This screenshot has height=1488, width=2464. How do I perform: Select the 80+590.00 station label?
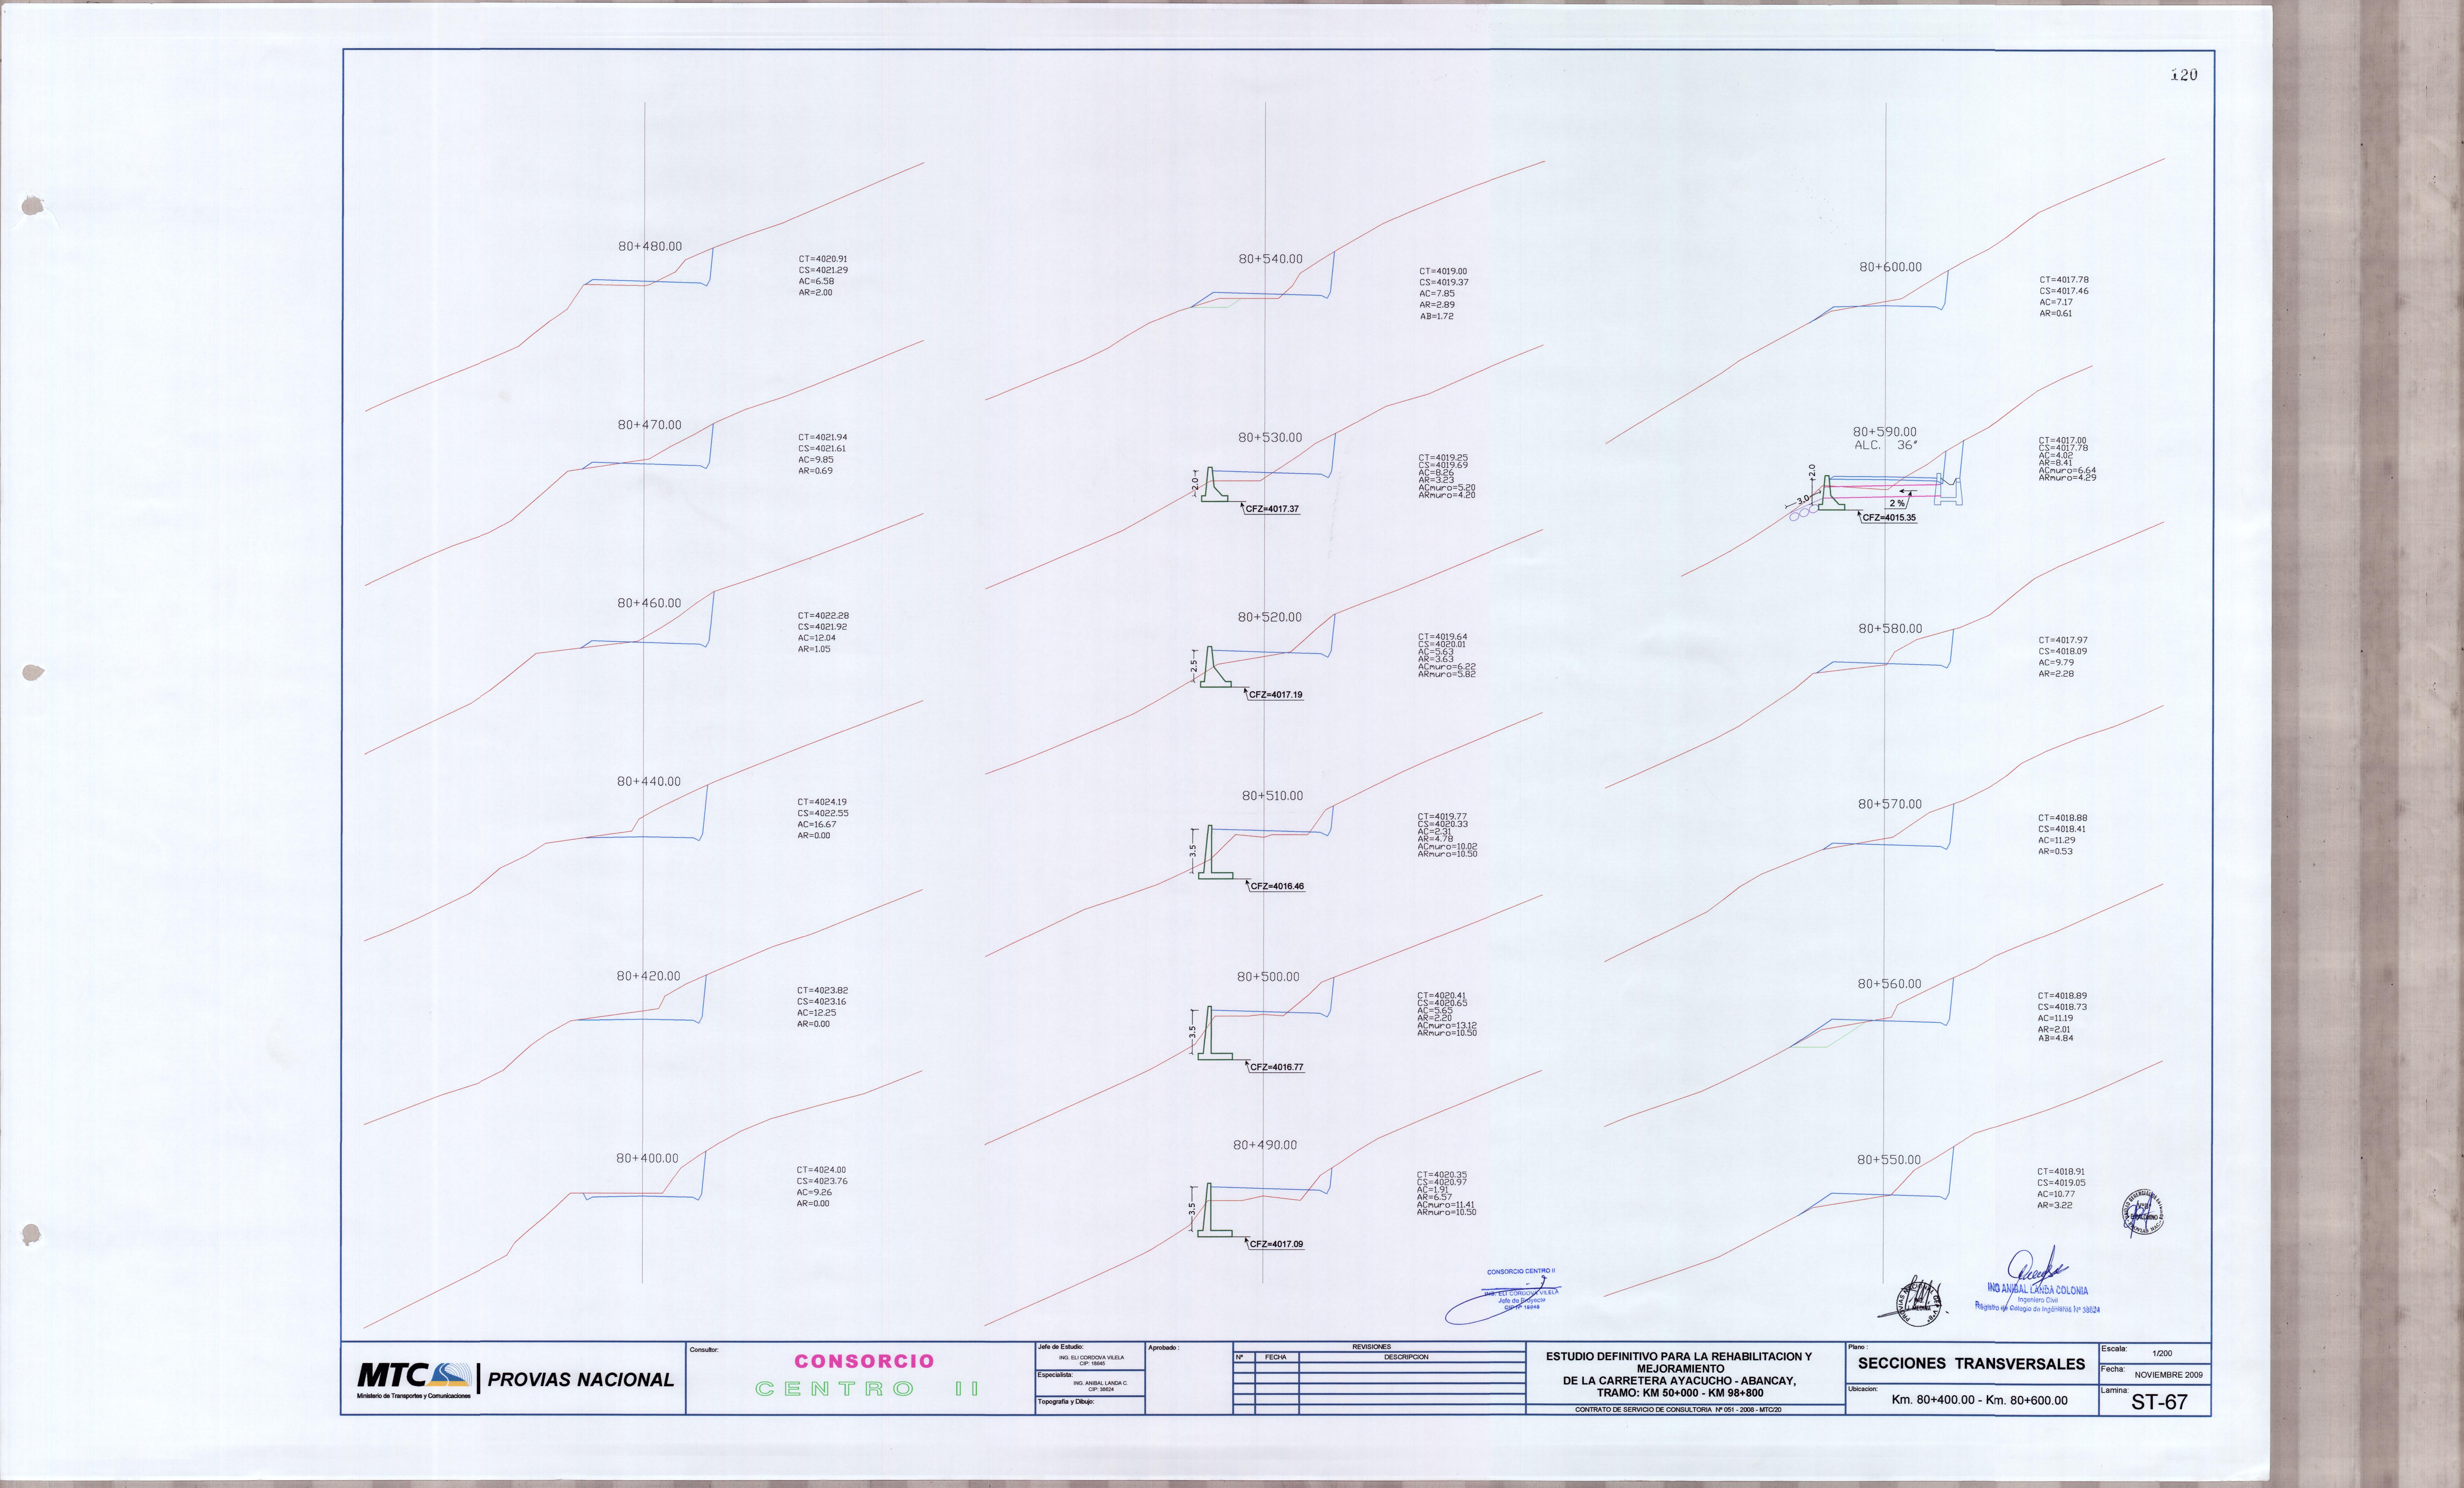click(x=1885, y=432)
